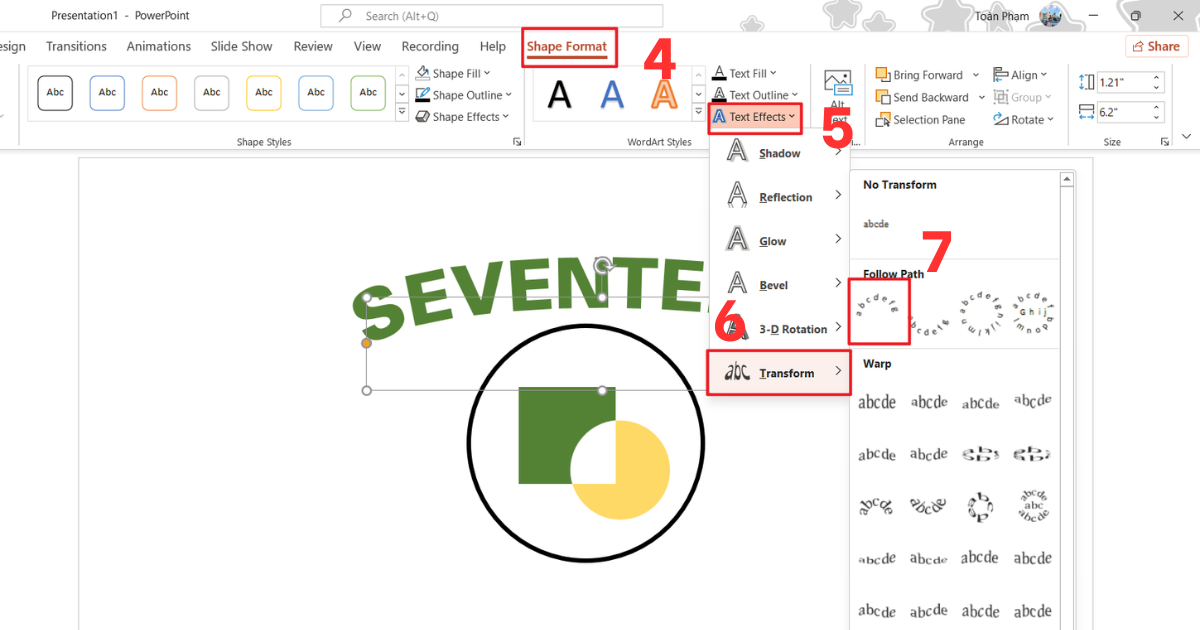Apply the orange outline shape style
This screenshot has width=1200, height=630.
click(x=159, y=93)
